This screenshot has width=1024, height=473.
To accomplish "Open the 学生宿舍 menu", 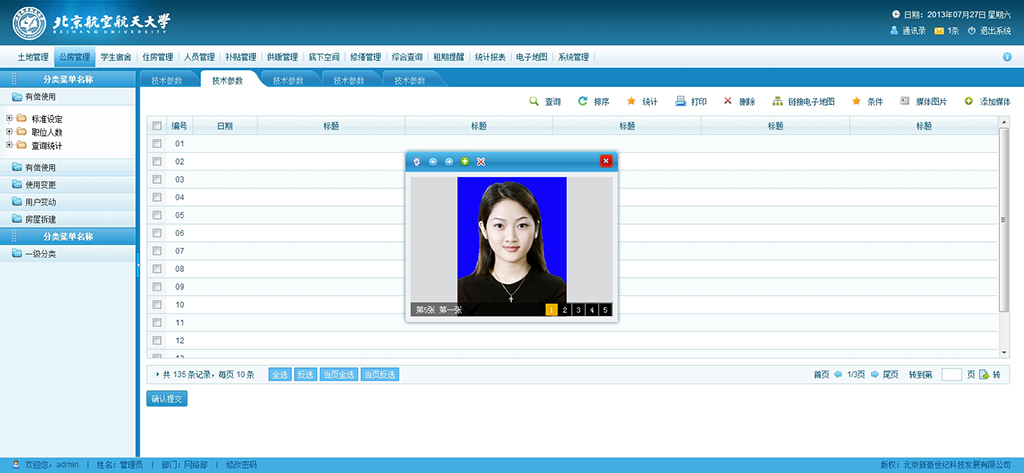I will [x=116, y=57].
